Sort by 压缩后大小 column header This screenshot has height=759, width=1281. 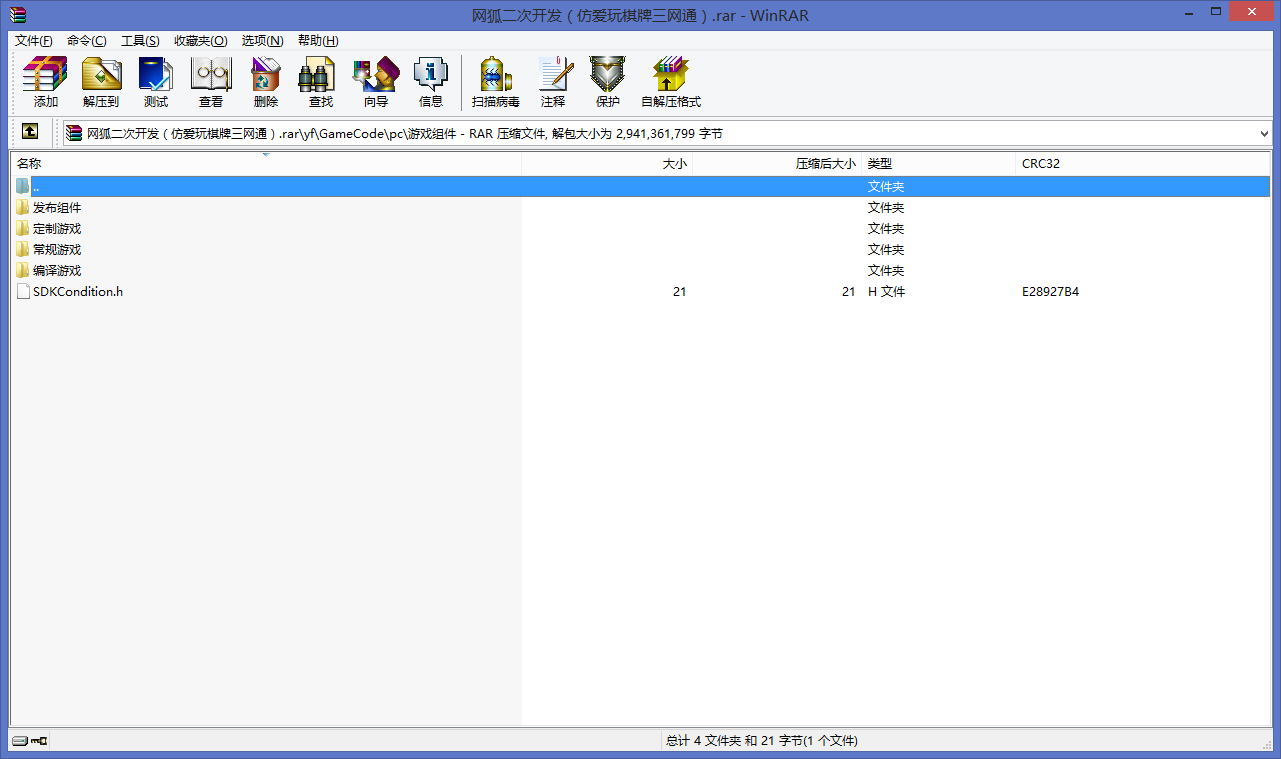tap(825, 163)
